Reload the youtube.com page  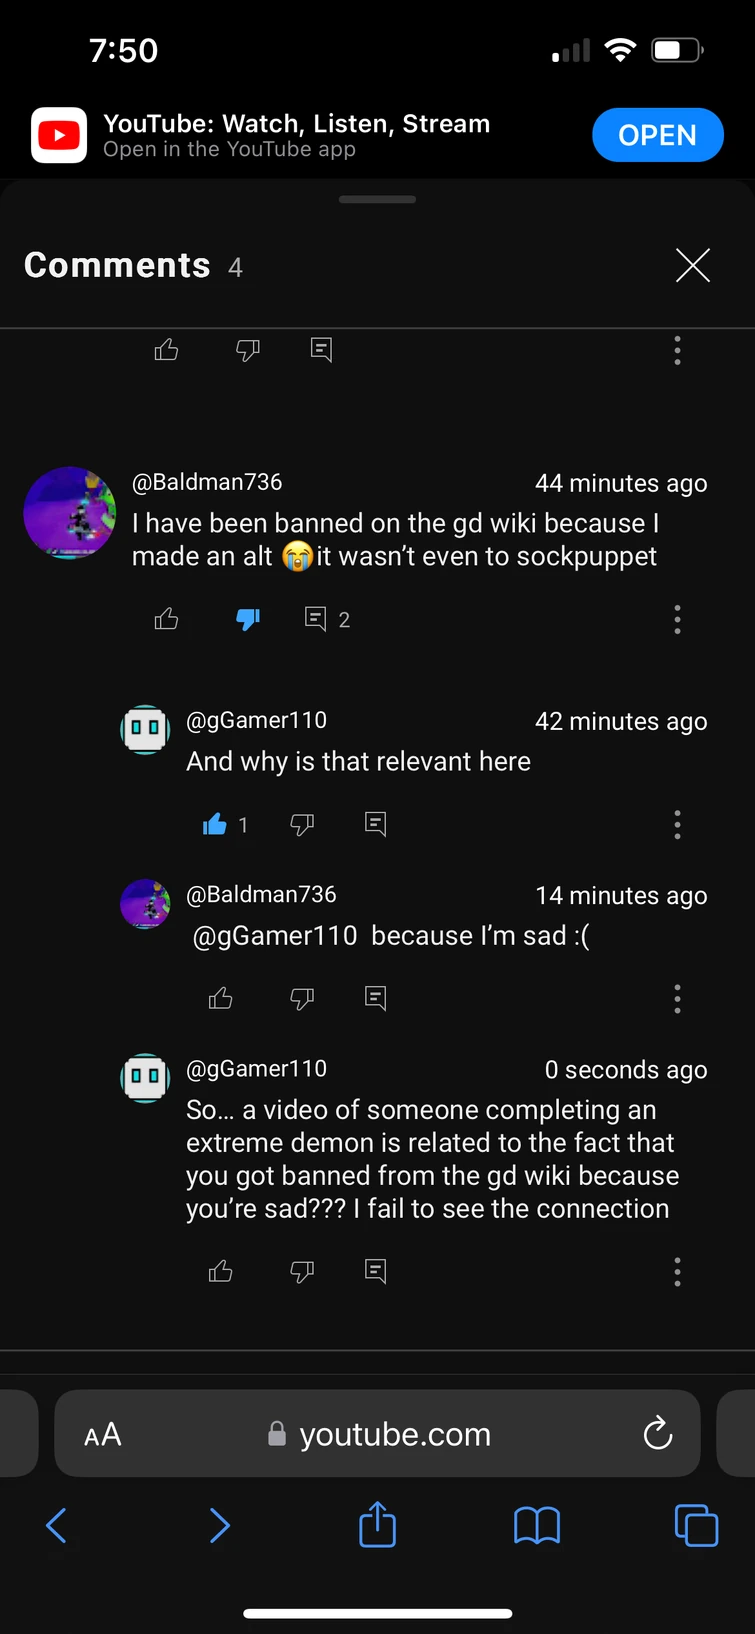pos(657,1434)
